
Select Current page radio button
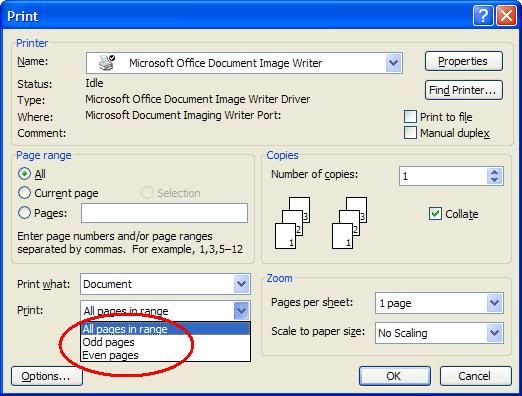click(24, 193)
